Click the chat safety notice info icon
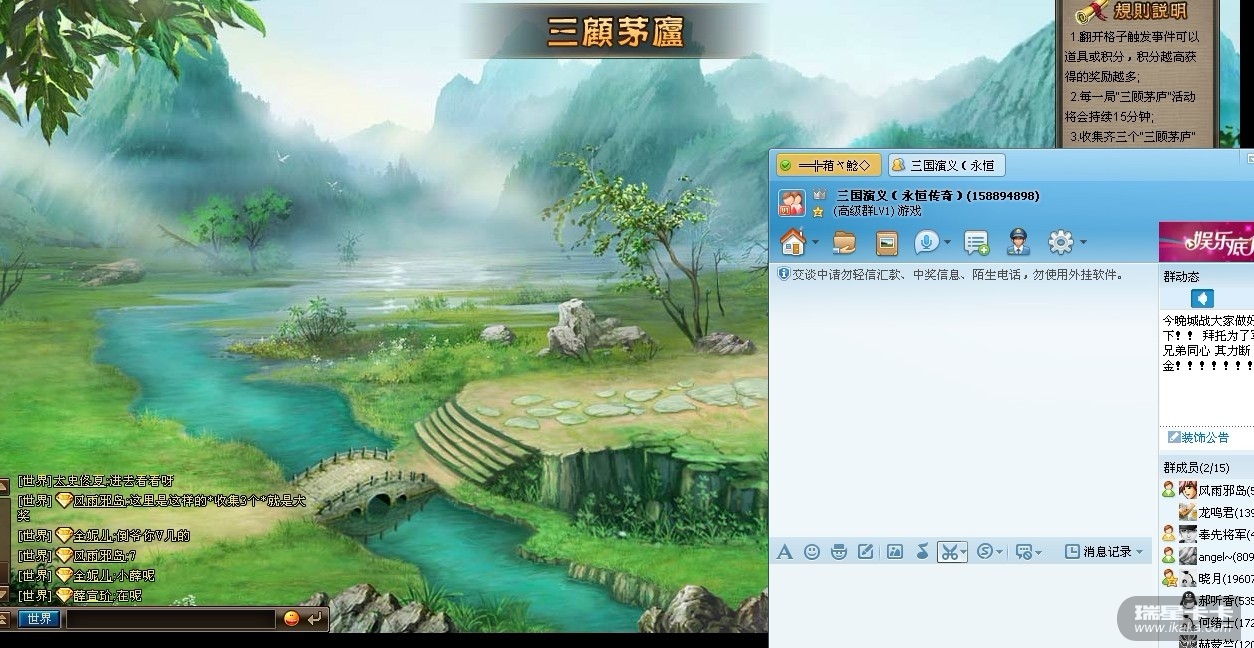The height and width of the screenshot is (648, 1254). pos(783,273)
